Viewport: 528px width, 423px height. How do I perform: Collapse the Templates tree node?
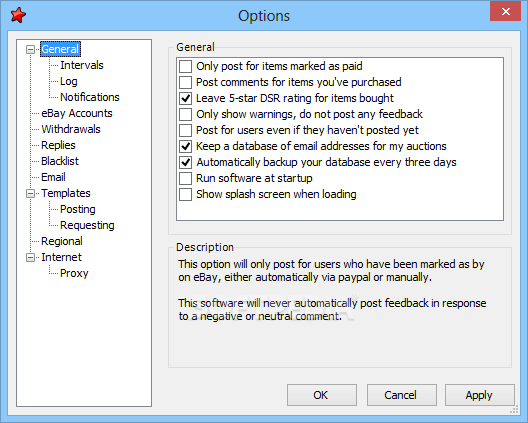pos(30,193)
